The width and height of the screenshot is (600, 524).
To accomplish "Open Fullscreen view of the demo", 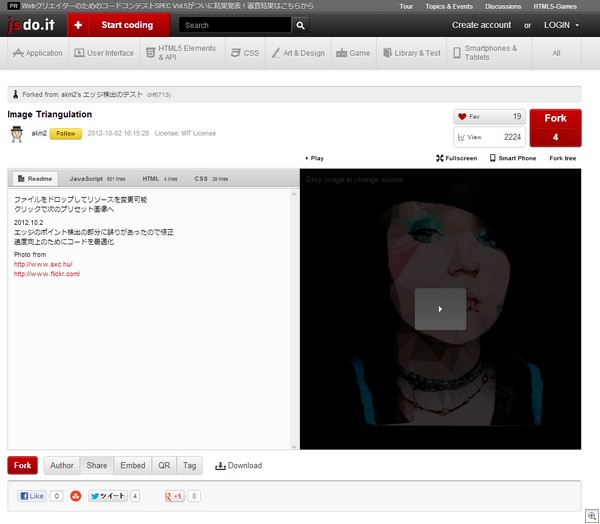I will click(x=457, y=158).
